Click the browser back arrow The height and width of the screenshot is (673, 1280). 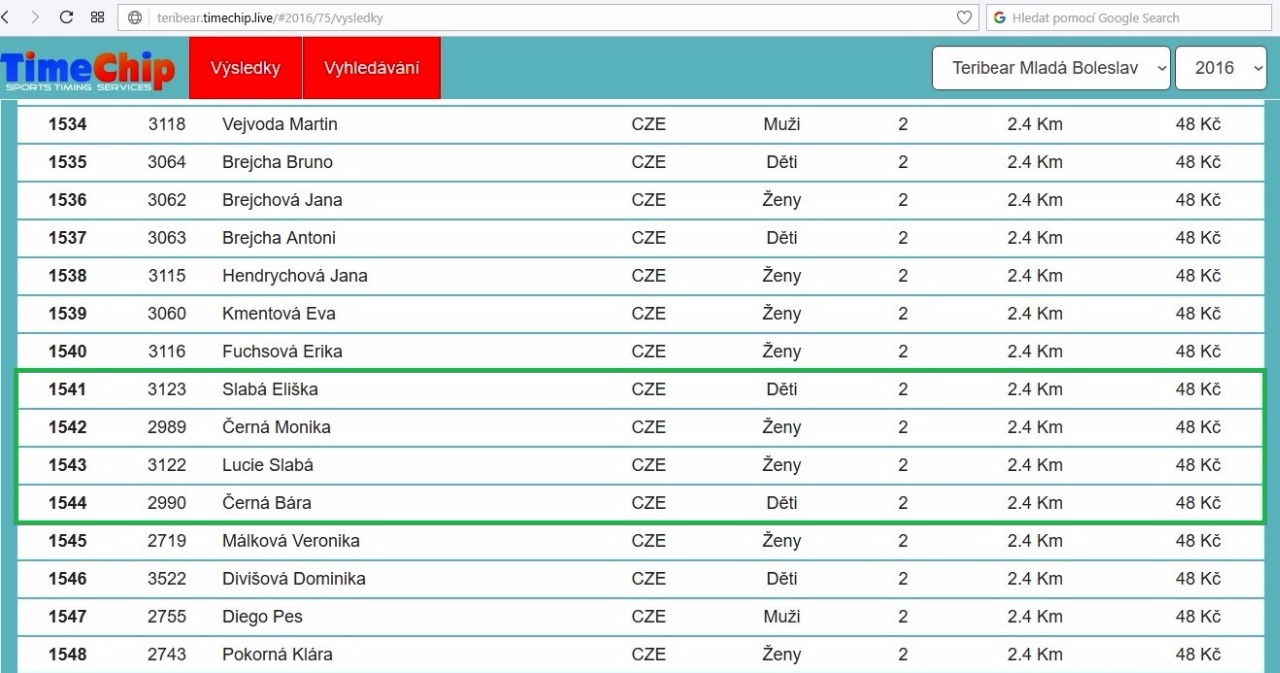coord(5,17)
